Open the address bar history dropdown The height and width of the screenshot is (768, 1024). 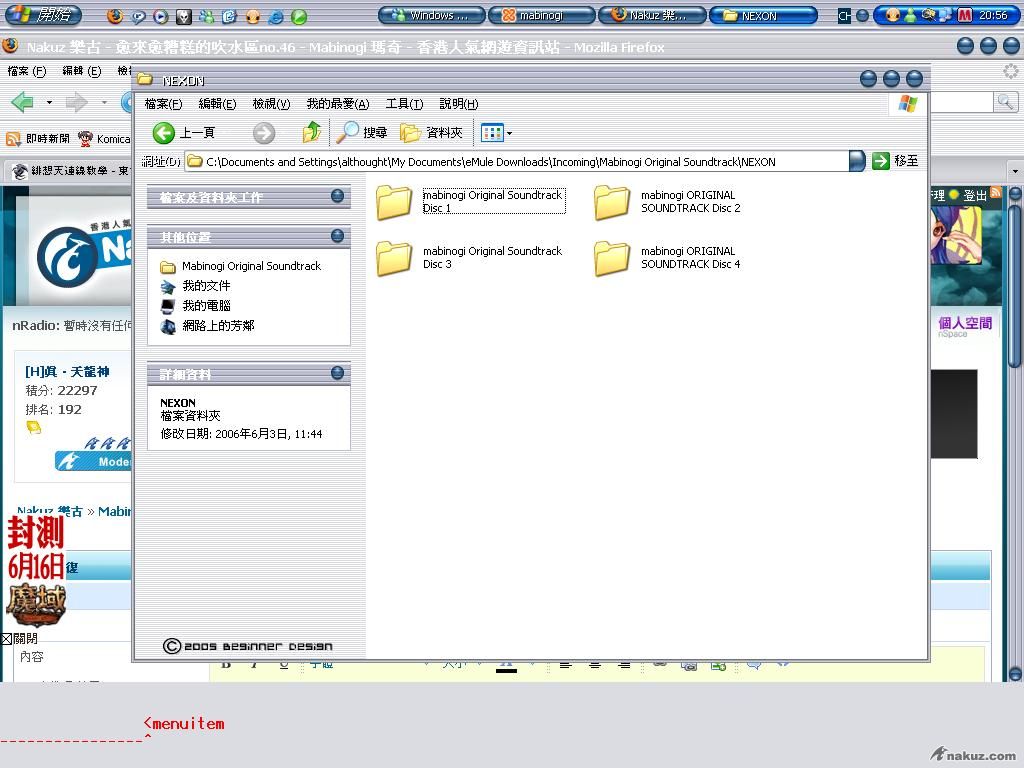click(857, 161)
